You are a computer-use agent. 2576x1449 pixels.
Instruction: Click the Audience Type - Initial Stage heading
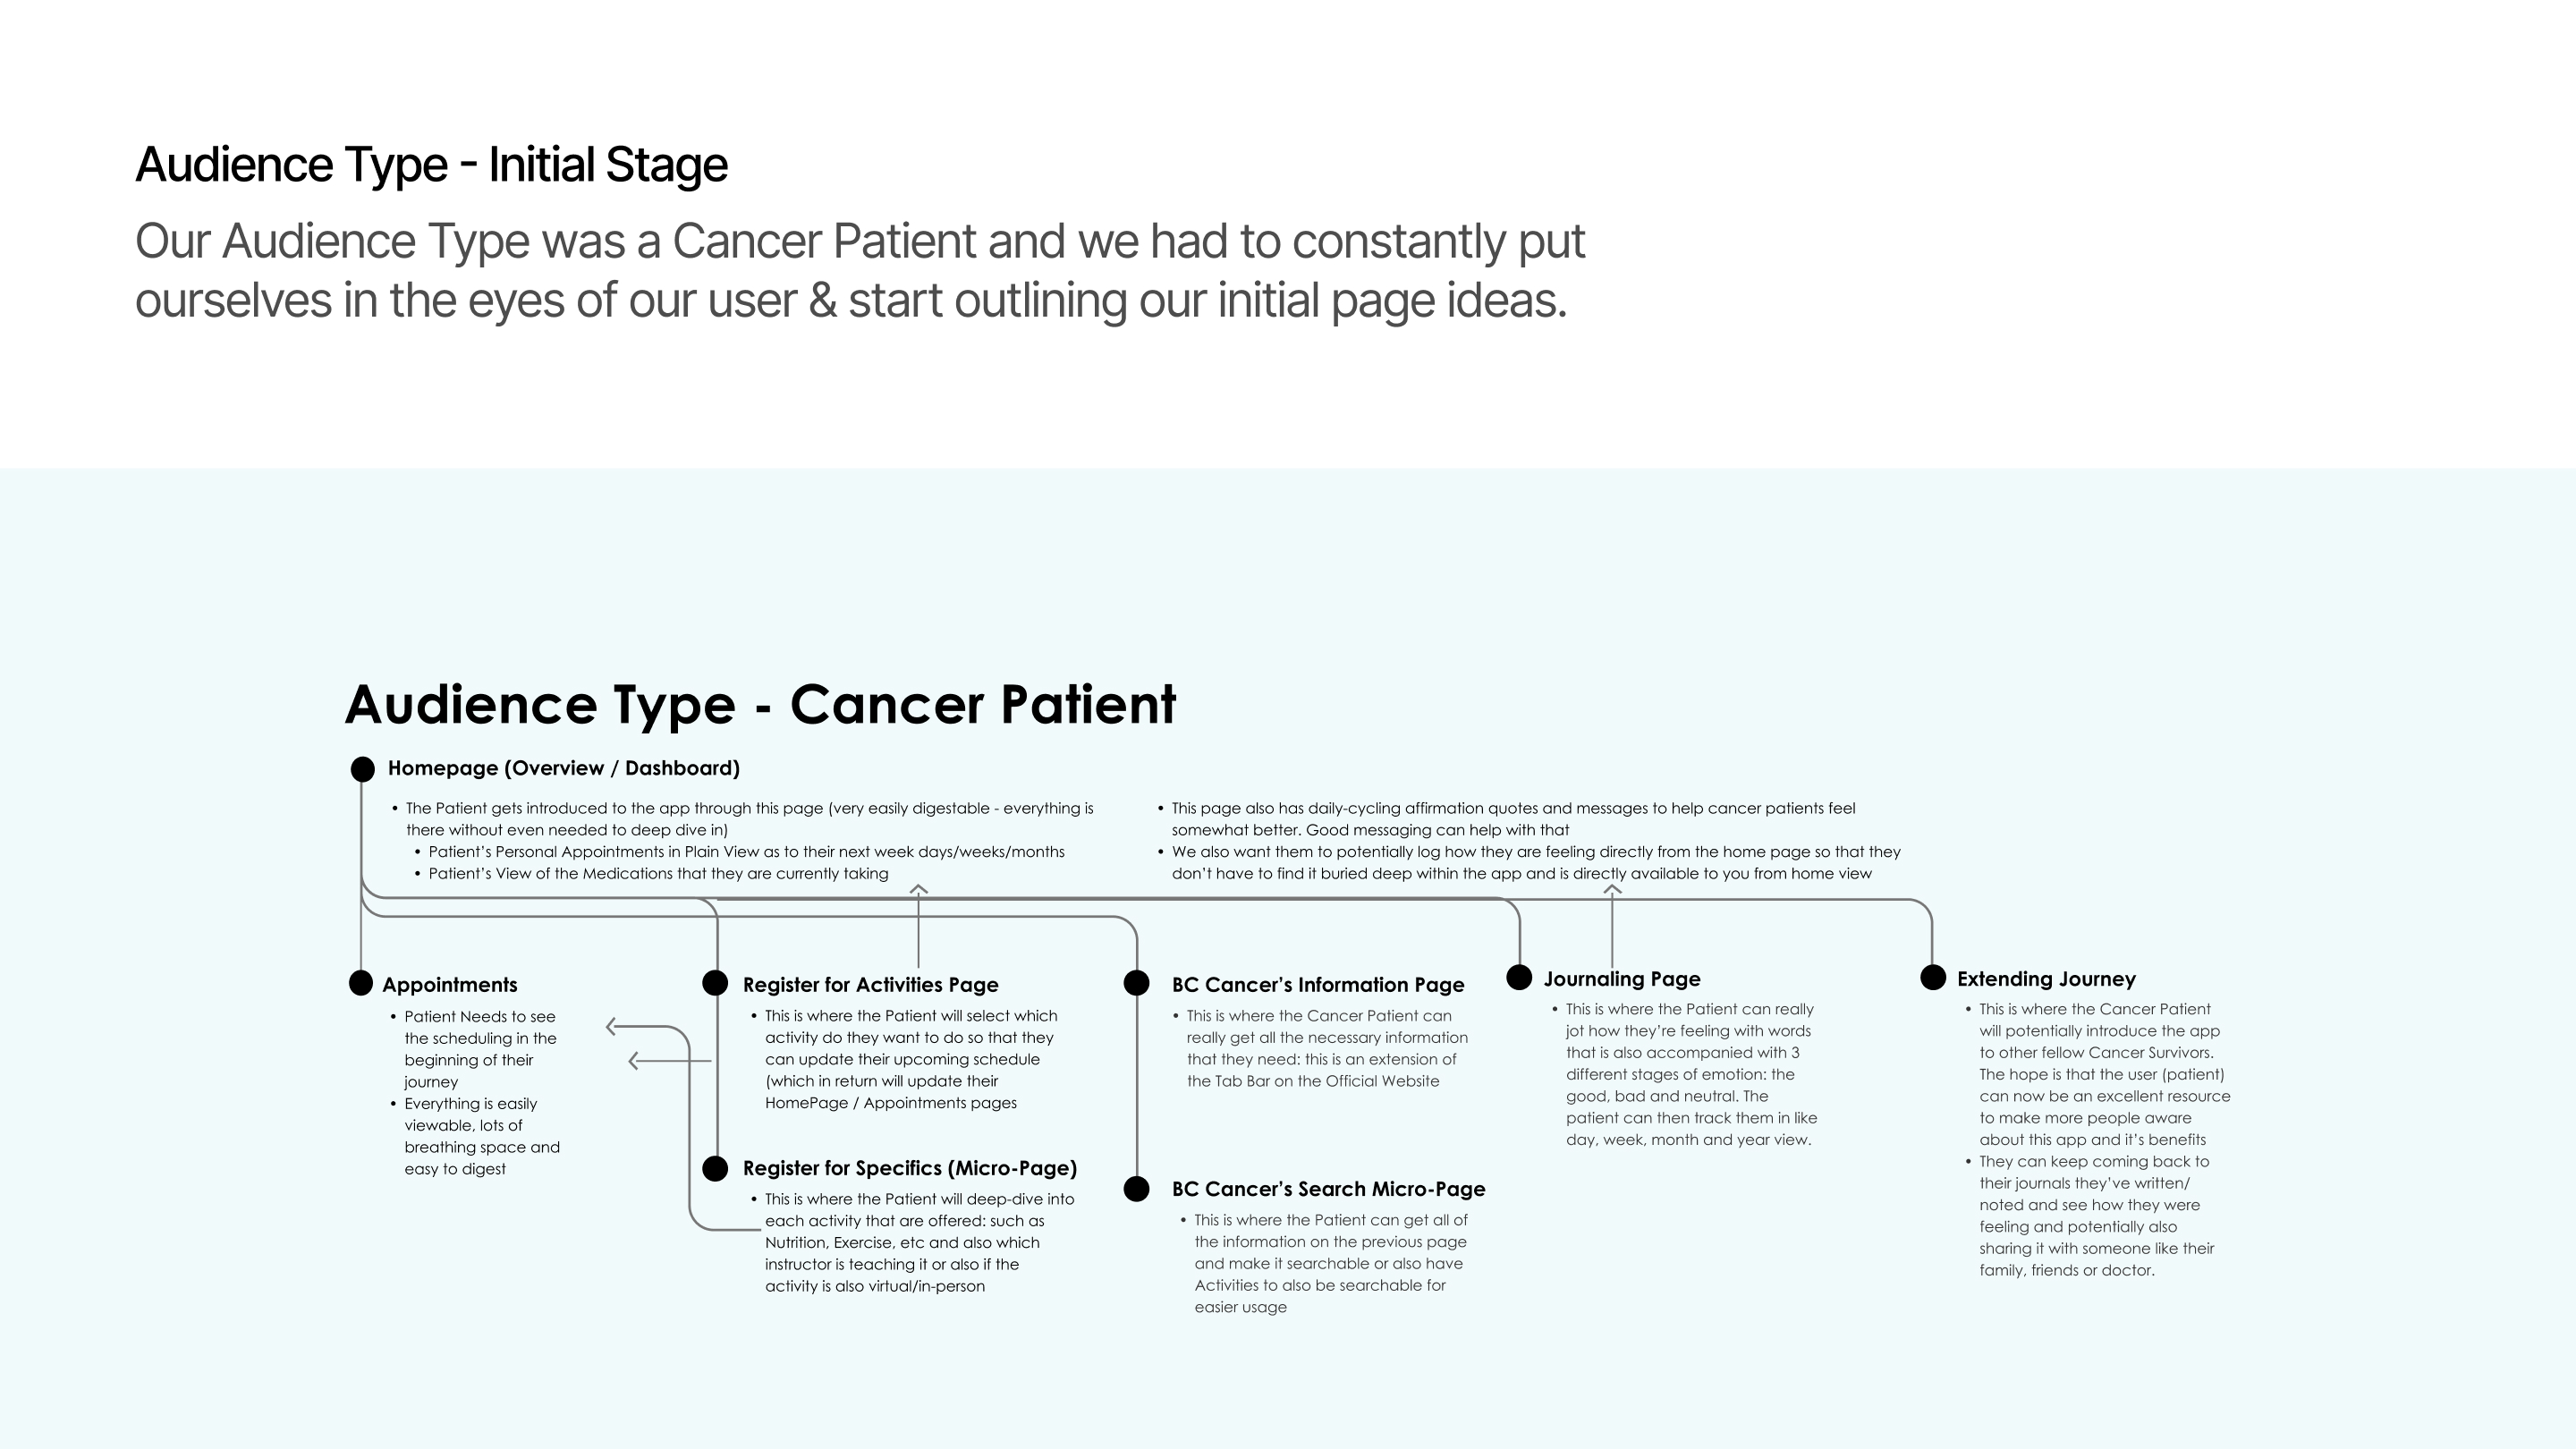coord(431,165)
